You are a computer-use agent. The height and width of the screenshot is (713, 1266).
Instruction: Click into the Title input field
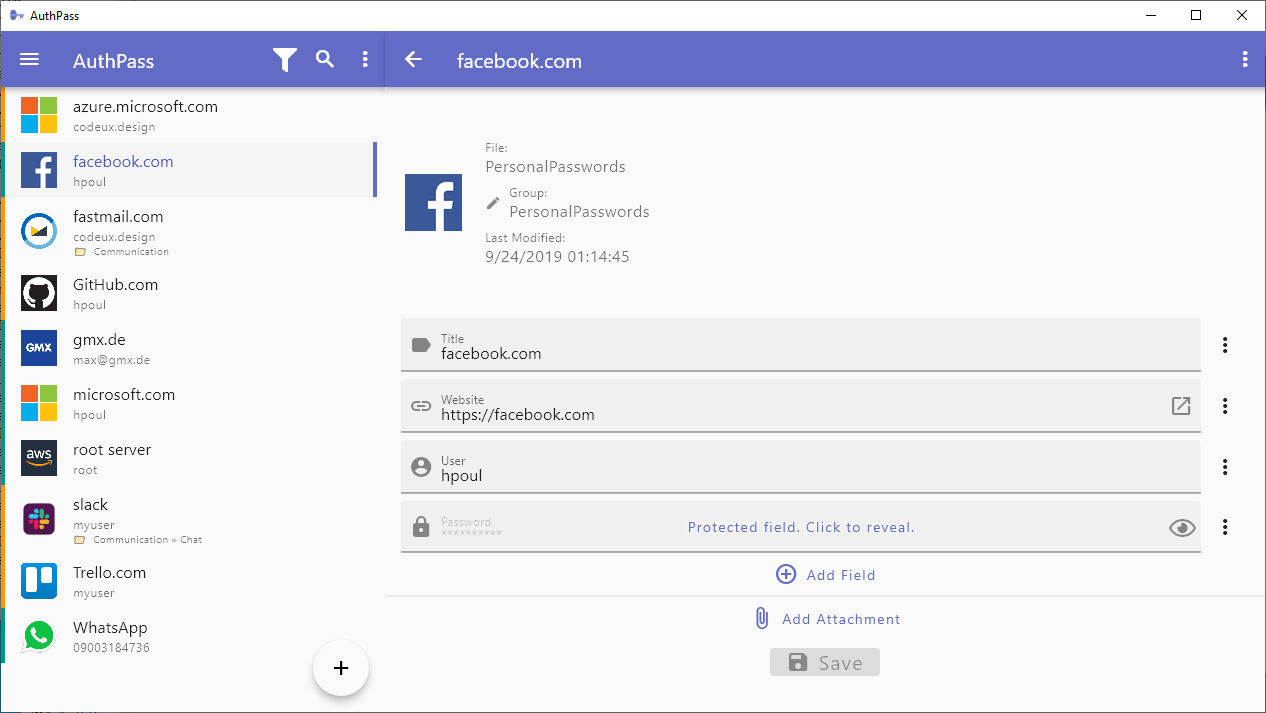coord(800,345)
